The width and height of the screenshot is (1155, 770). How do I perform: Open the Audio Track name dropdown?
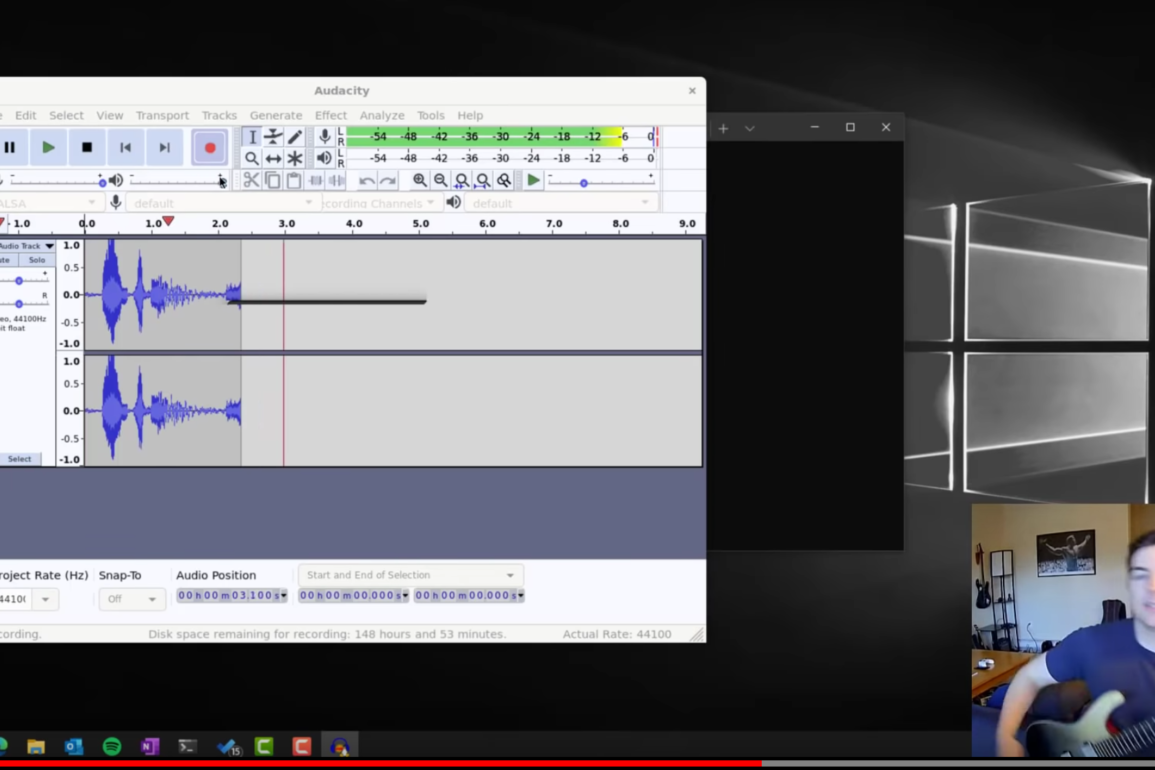tap(28, 246)
